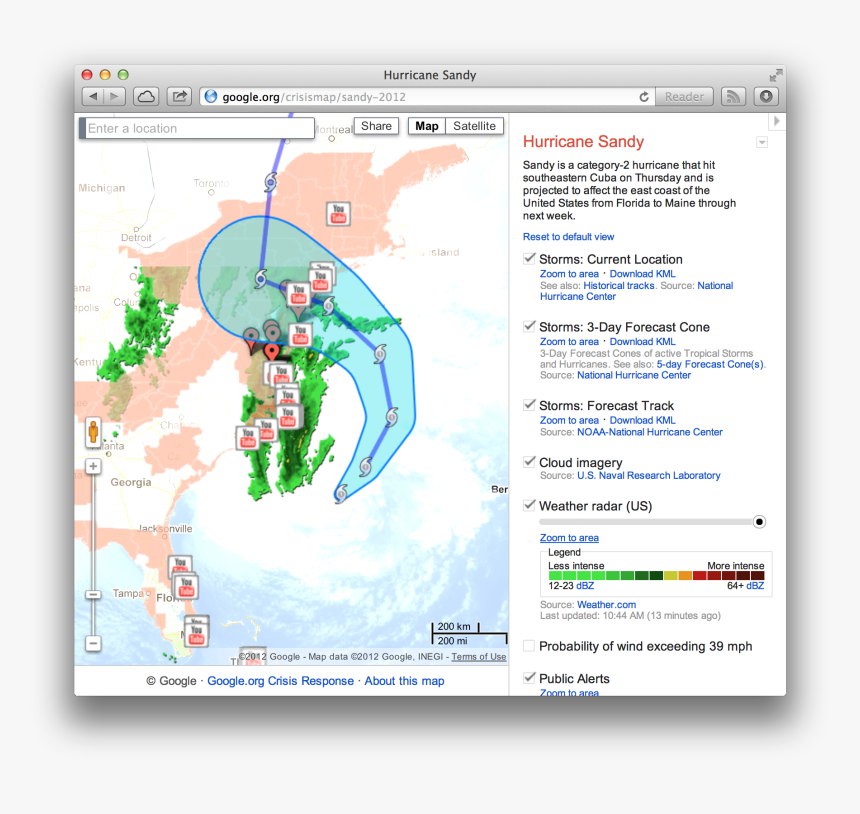Enable Probability of wind exceeding 39 mph
Image resolution: width=860 pixels, height=814 pixels.
coord(529,646)
